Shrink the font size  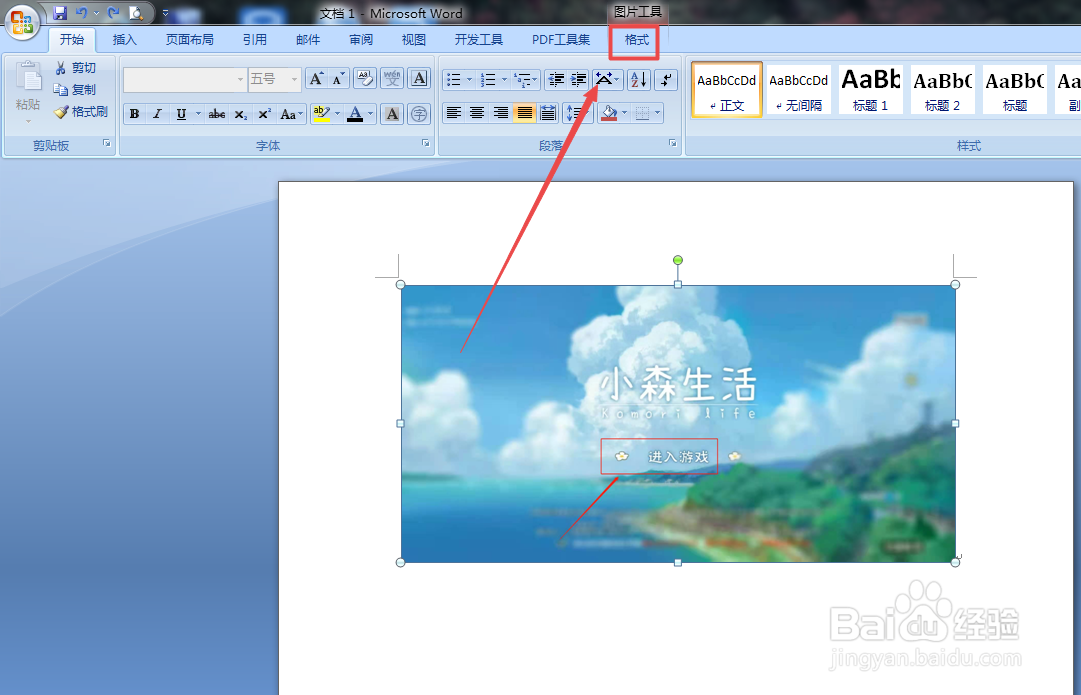[337, 79]
